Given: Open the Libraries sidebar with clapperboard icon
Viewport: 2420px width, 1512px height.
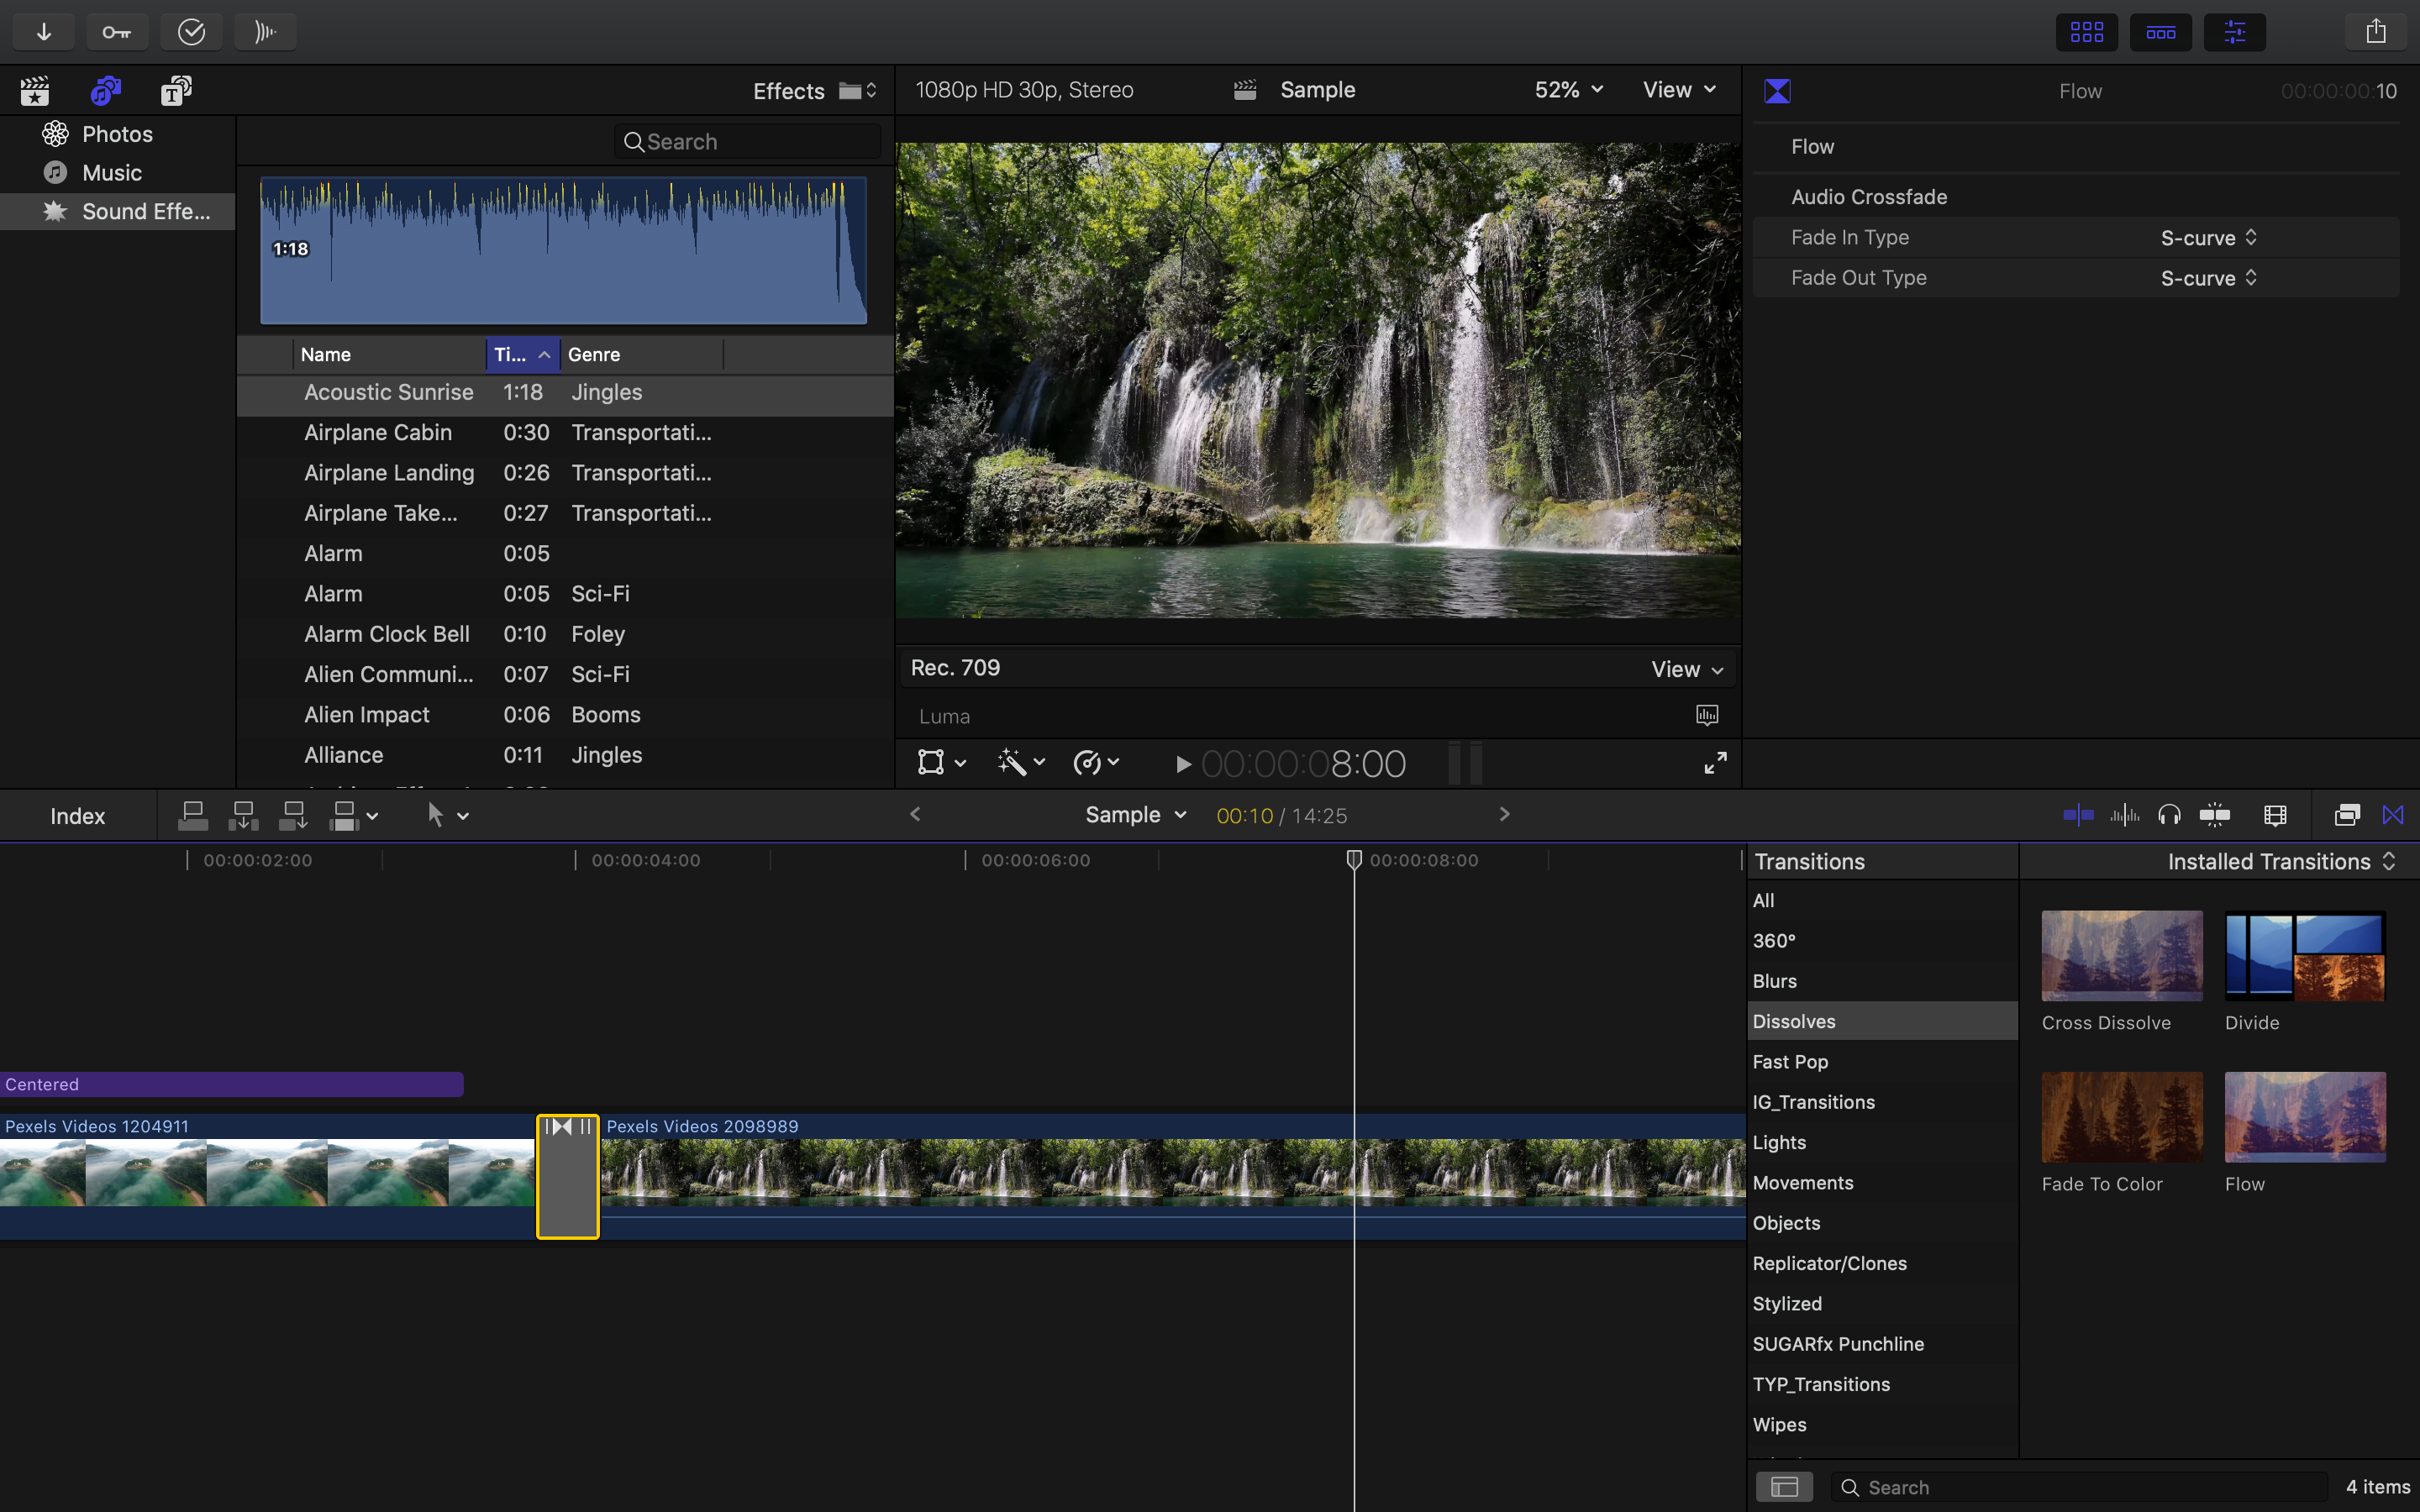Looking at the screenshot, I should [x=34, y=90].
